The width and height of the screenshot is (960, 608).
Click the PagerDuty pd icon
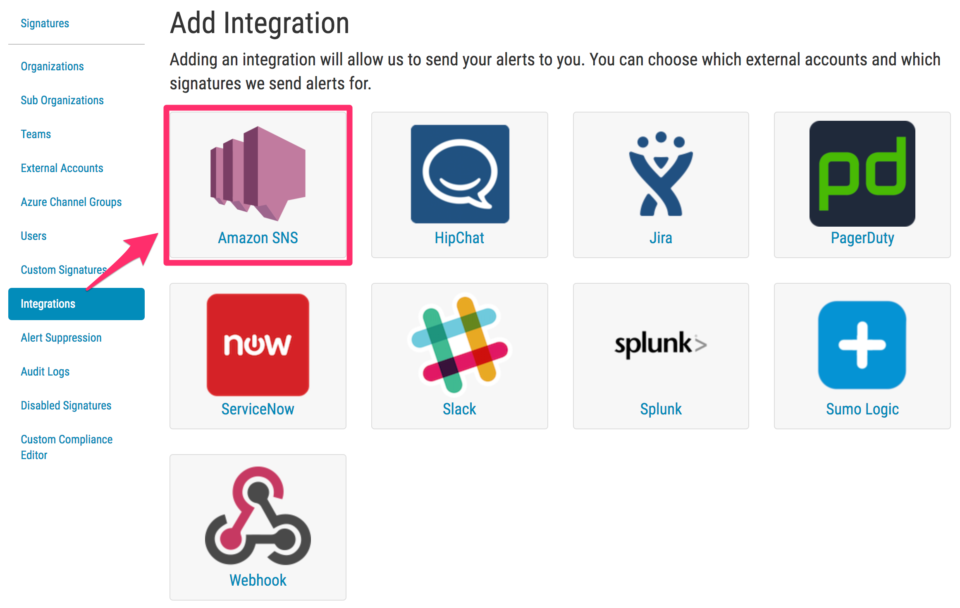point(862,174)
